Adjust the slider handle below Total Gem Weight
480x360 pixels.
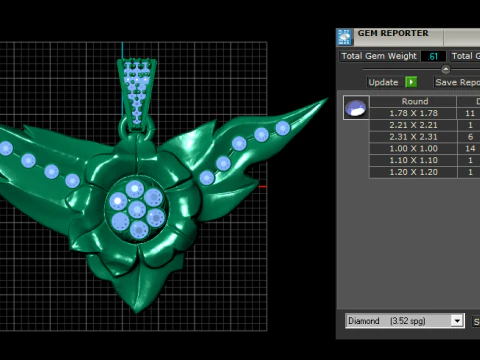[x=446, y=69]
